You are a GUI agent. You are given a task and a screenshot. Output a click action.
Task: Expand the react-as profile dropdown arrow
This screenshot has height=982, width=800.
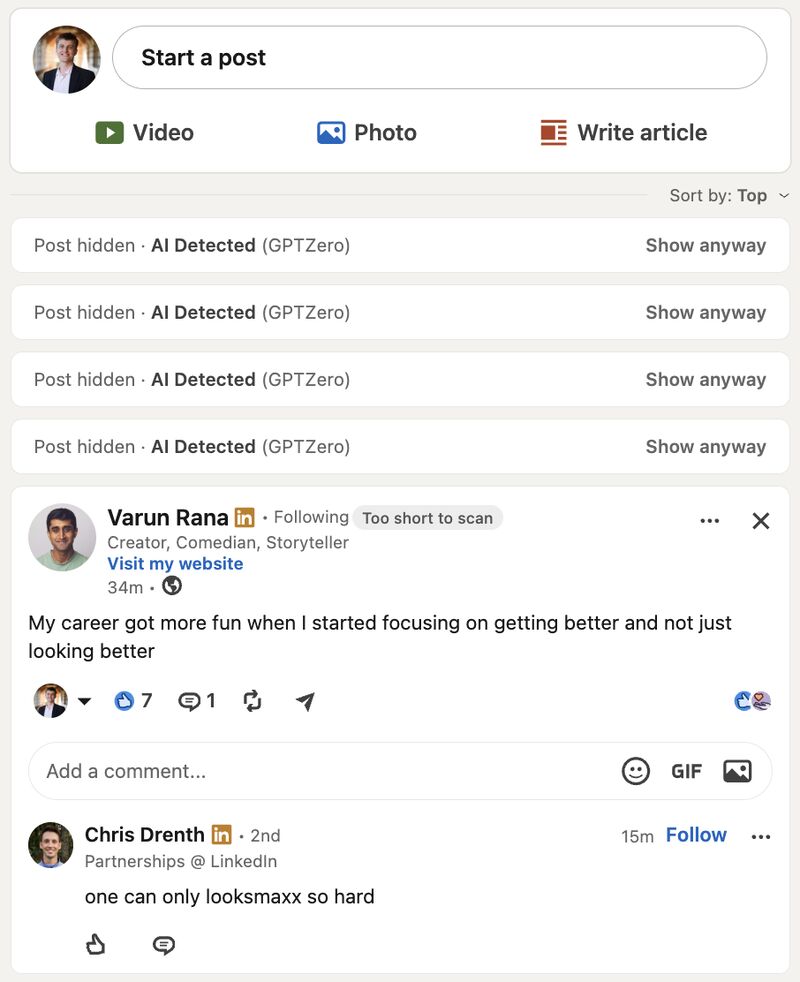pyautogui.click(x=84, y=701)
